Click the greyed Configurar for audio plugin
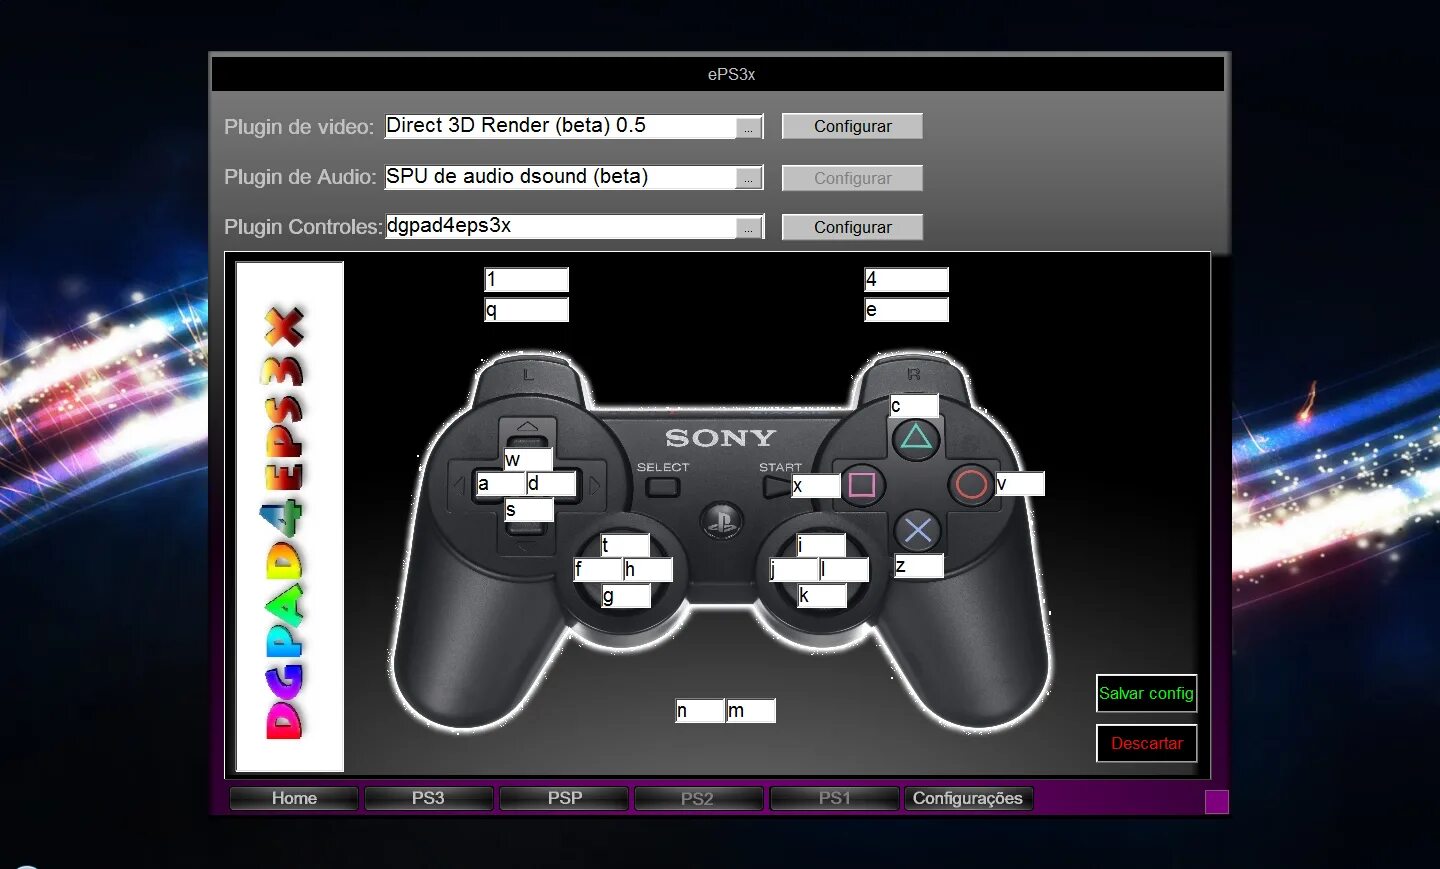The image size is (1440, 869). (852, 178)
